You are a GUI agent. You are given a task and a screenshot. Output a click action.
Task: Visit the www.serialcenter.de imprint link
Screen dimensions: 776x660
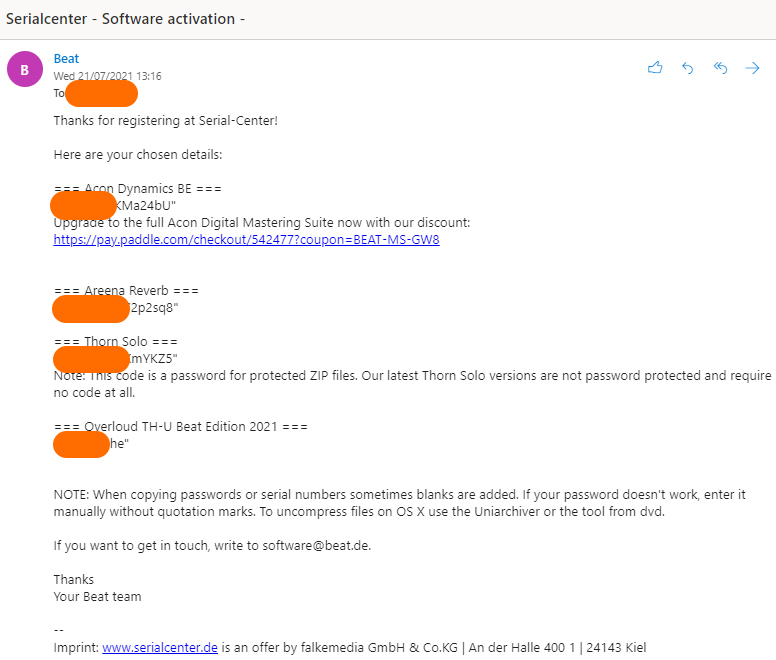click(x=160, y=647)
